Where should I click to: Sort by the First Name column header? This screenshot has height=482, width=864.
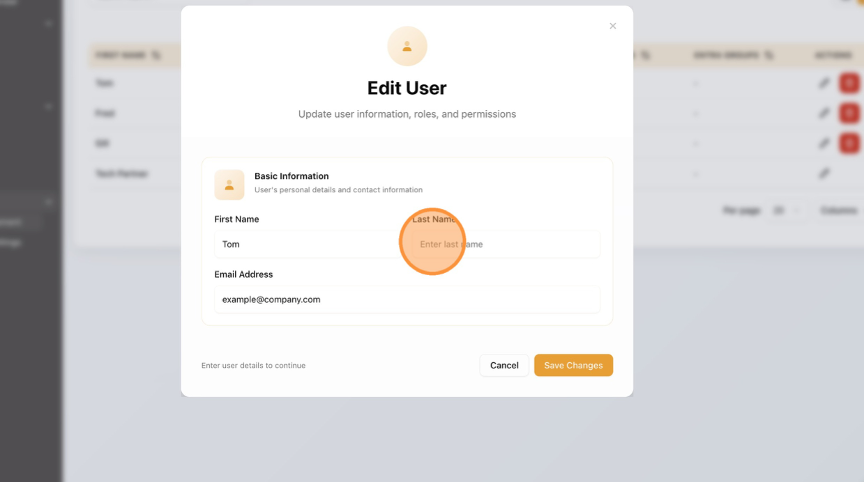[x=127, y=55]
